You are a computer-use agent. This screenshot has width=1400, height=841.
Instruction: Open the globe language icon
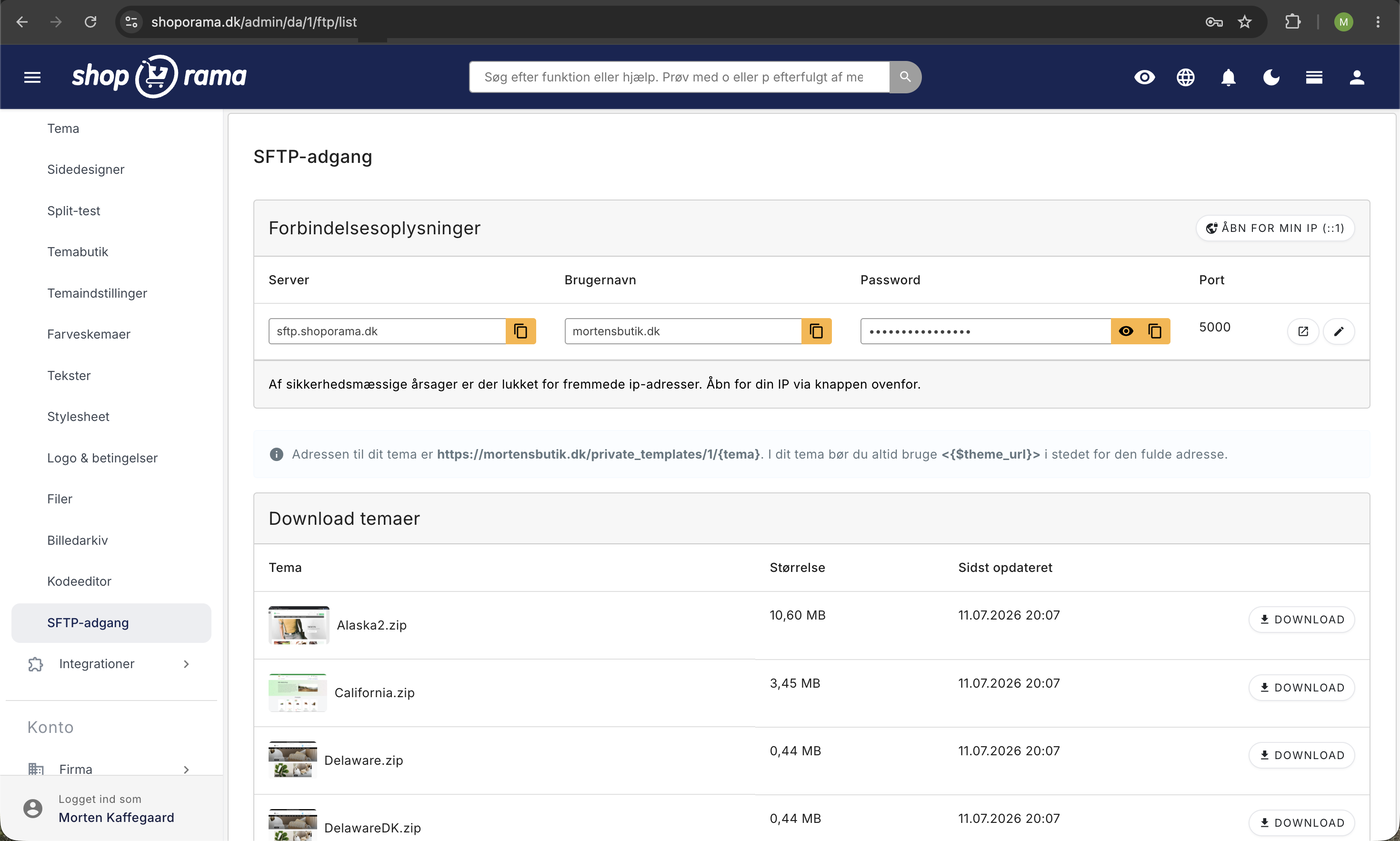pyautogui.click(x=1186, y=77)
